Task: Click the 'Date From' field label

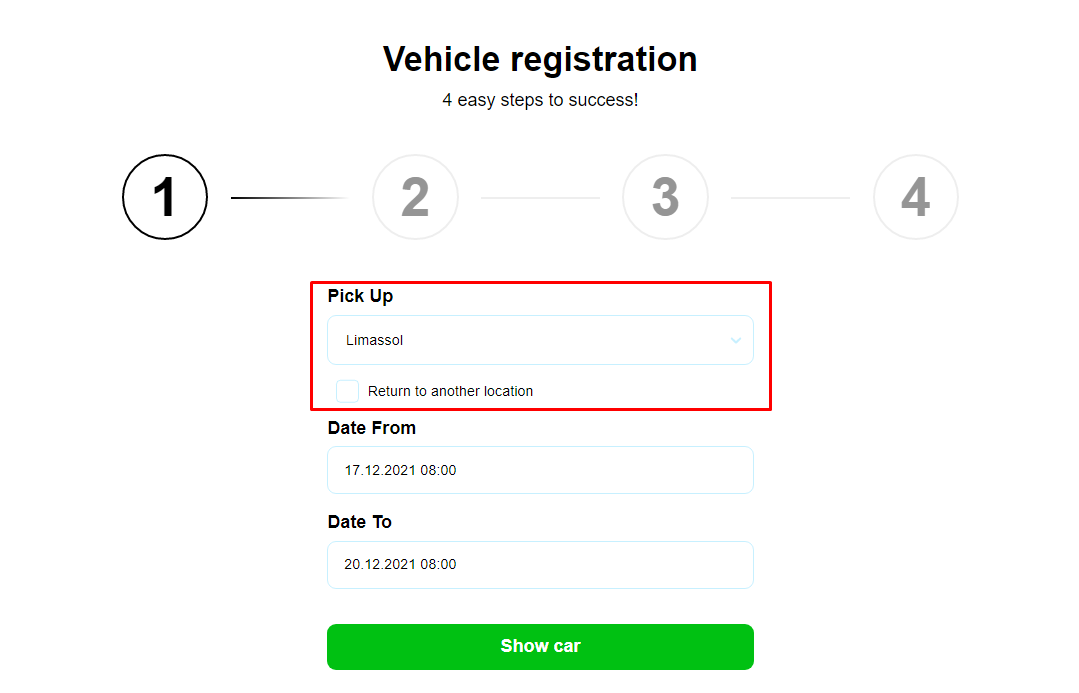Action: pos(371,428)
